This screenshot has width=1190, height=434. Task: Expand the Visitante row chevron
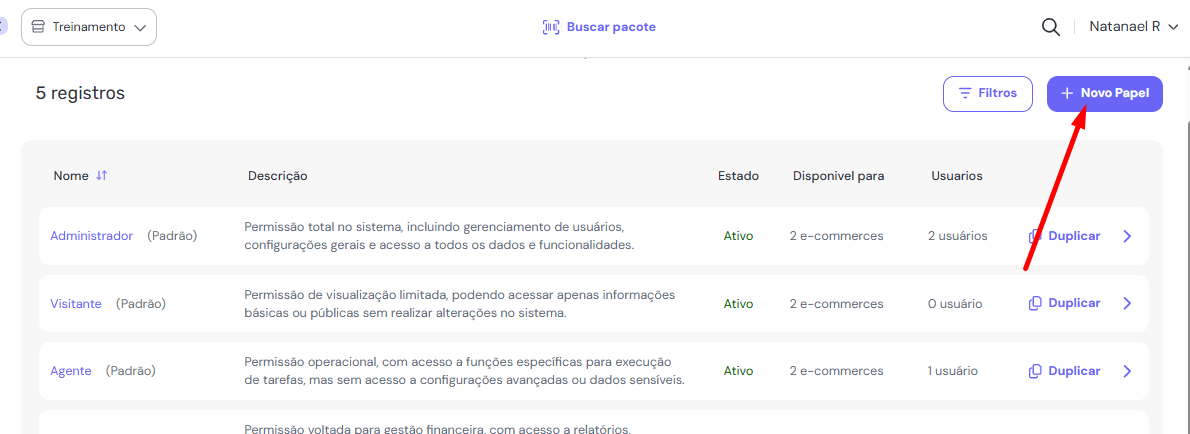click(x=1127, y=303)
